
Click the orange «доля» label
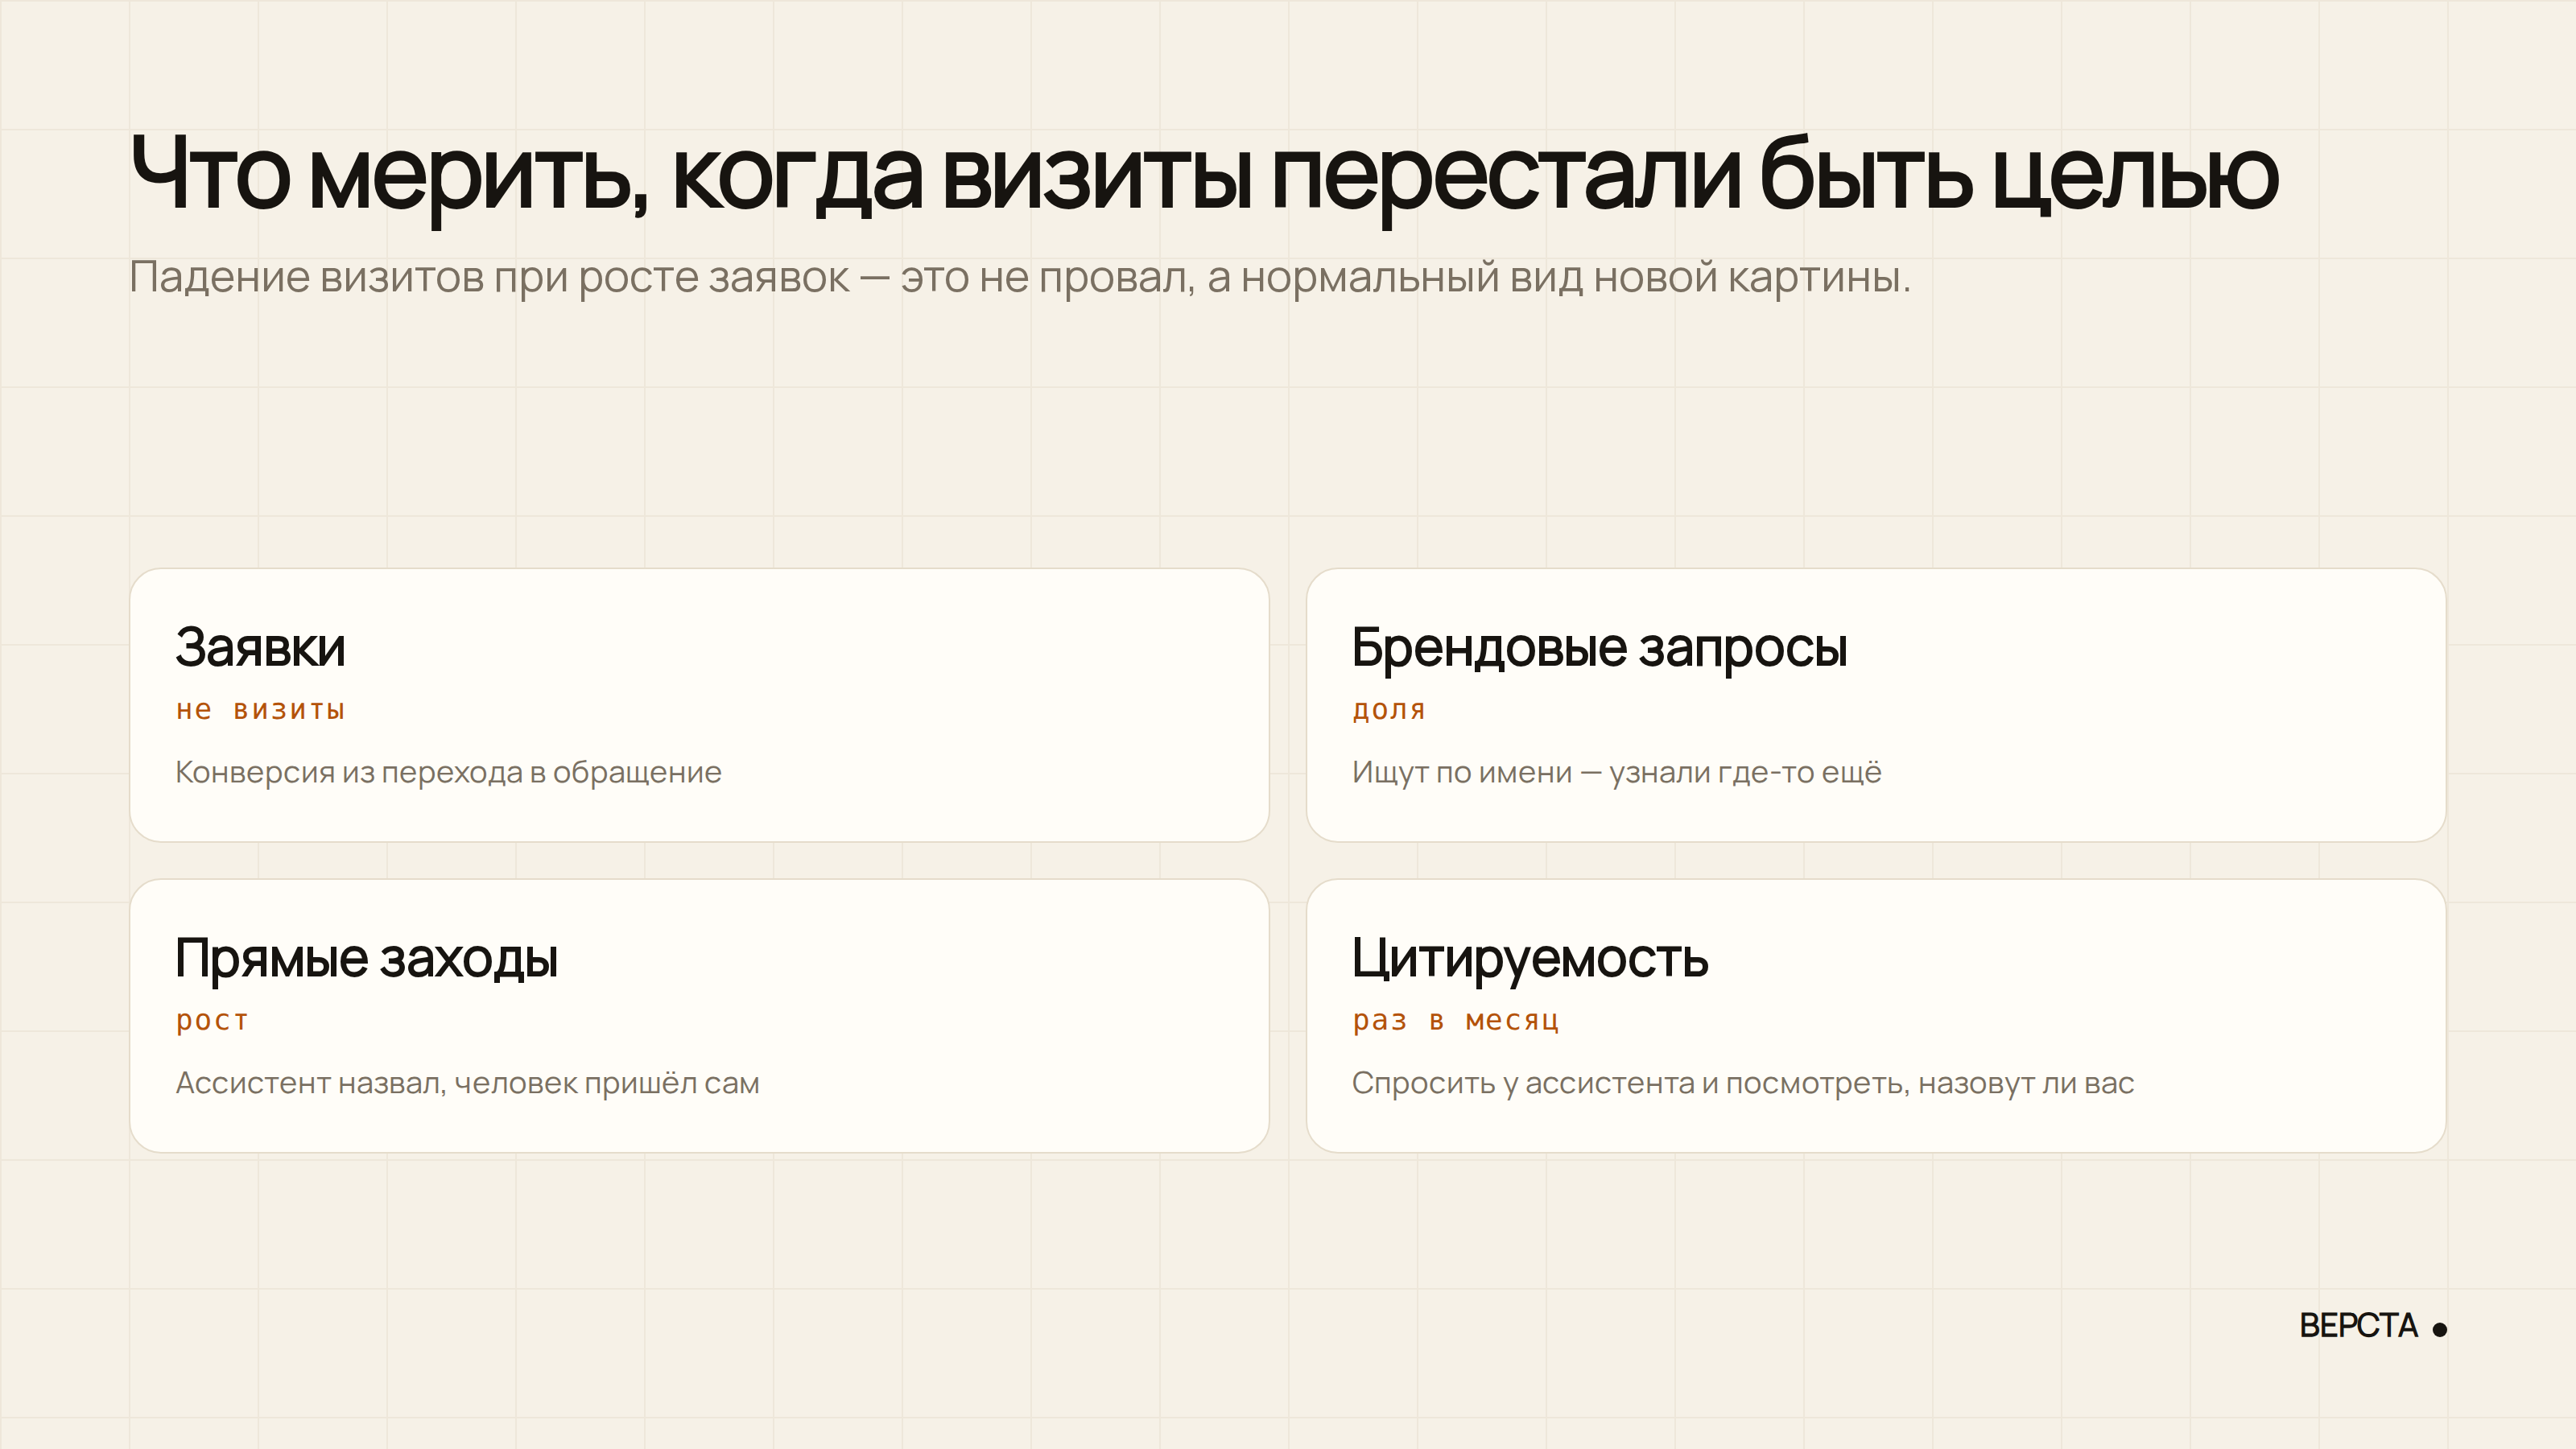(x=1389, y=711)
